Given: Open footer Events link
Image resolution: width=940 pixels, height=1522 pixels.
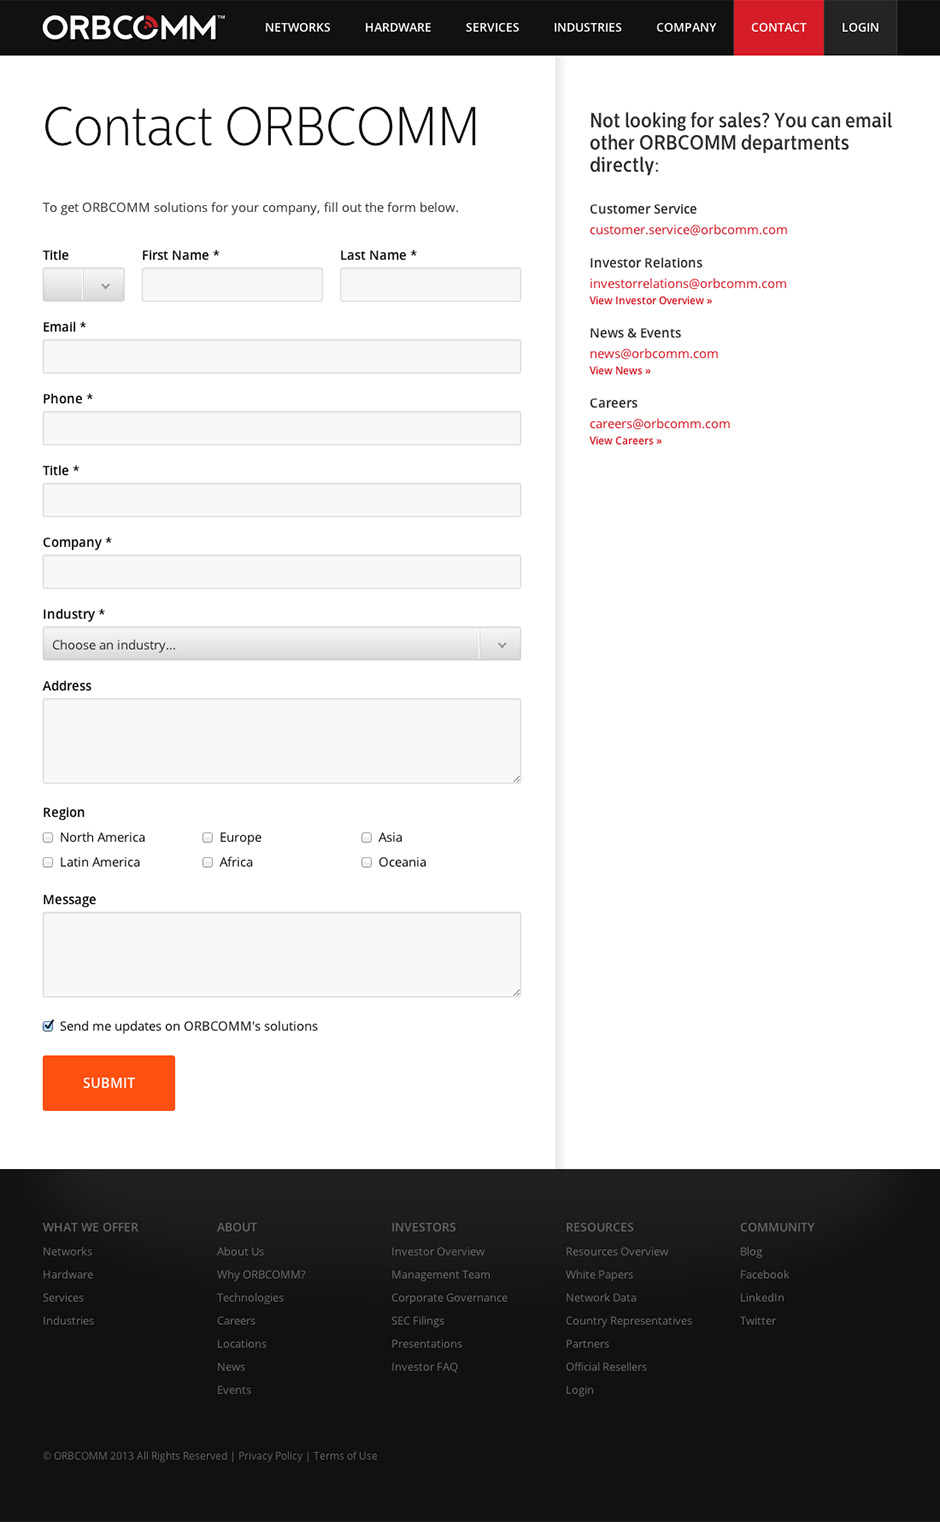Looking at the screenshot, I should coord(234,1390).
